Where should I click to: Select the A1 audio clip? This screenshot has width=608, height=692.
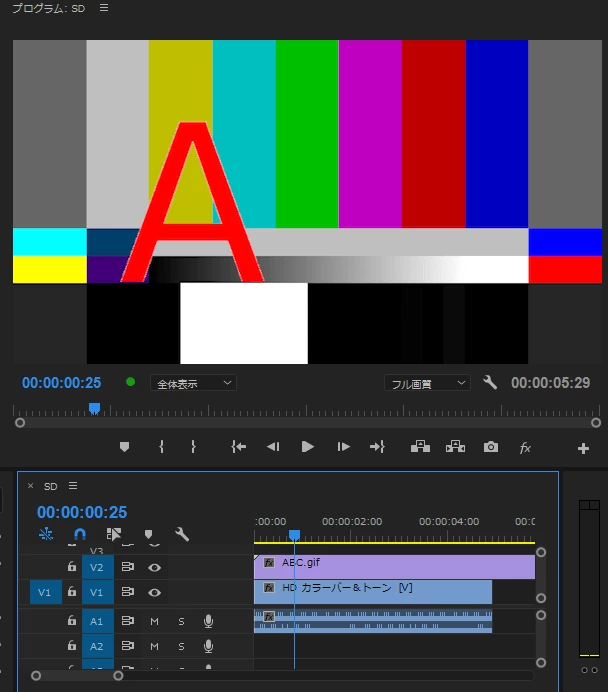(x=373, y=621)
